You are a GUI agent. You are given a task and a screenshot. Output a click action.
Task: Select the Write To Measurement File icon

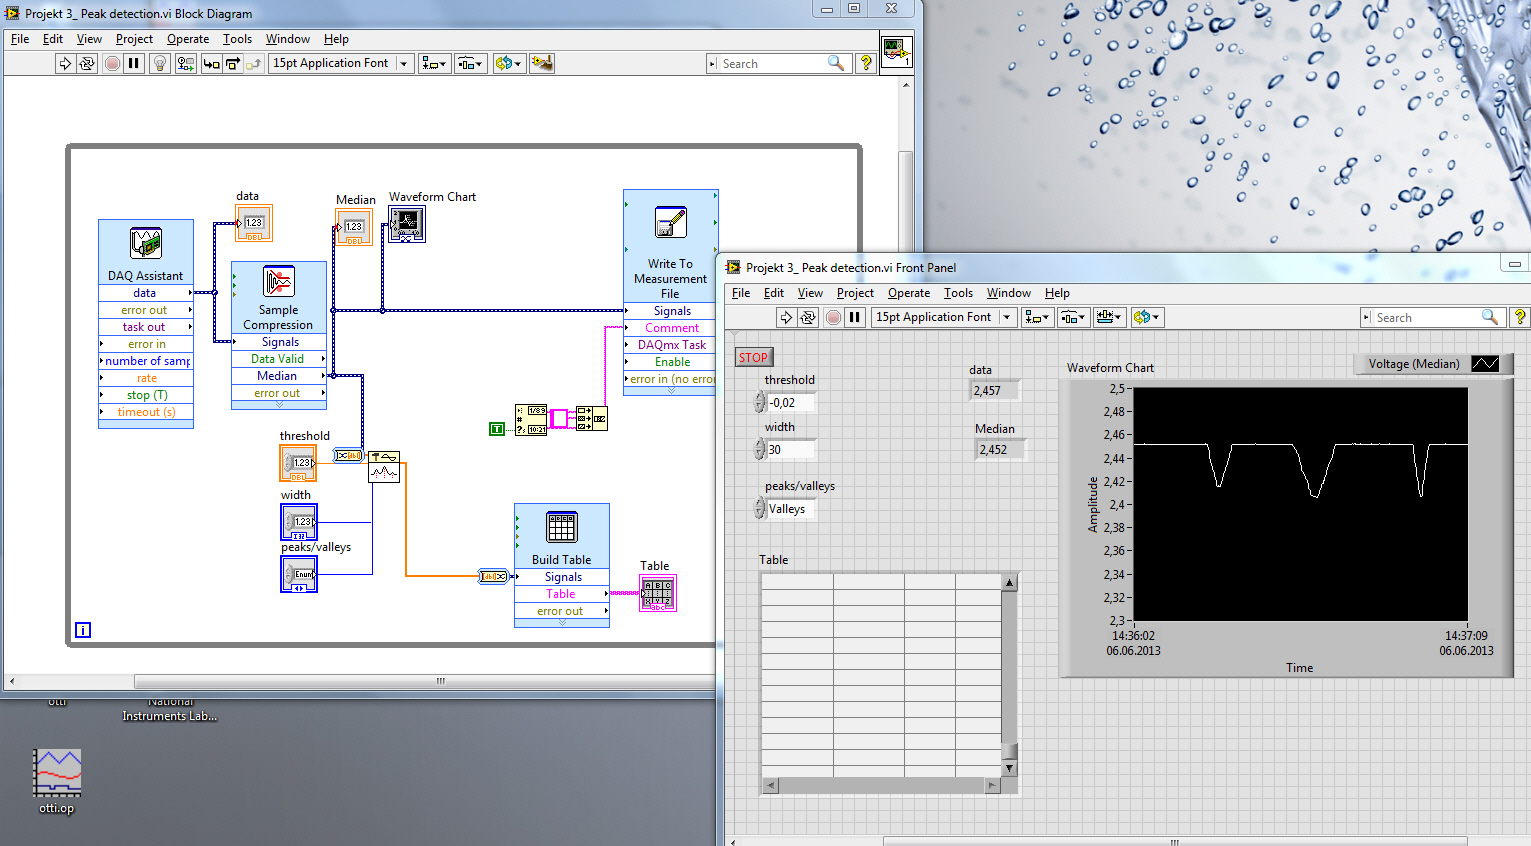(x=670, y=222)
